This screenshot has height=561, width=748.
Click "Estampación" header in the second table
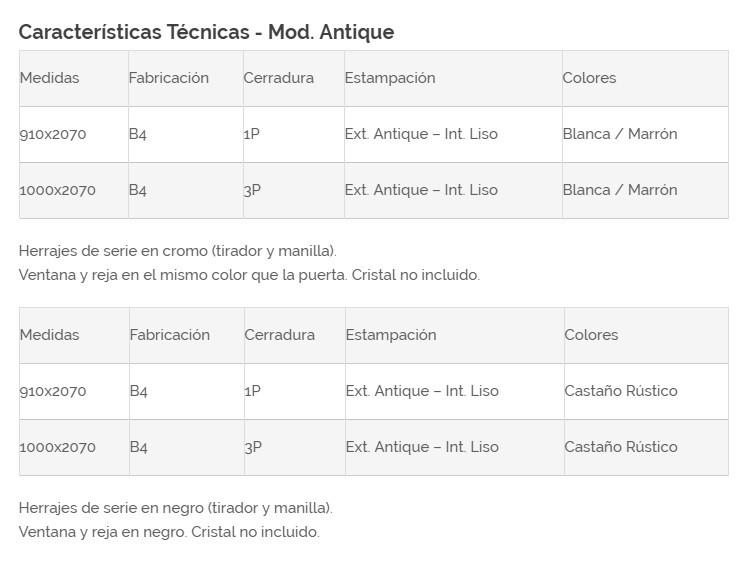391,335
